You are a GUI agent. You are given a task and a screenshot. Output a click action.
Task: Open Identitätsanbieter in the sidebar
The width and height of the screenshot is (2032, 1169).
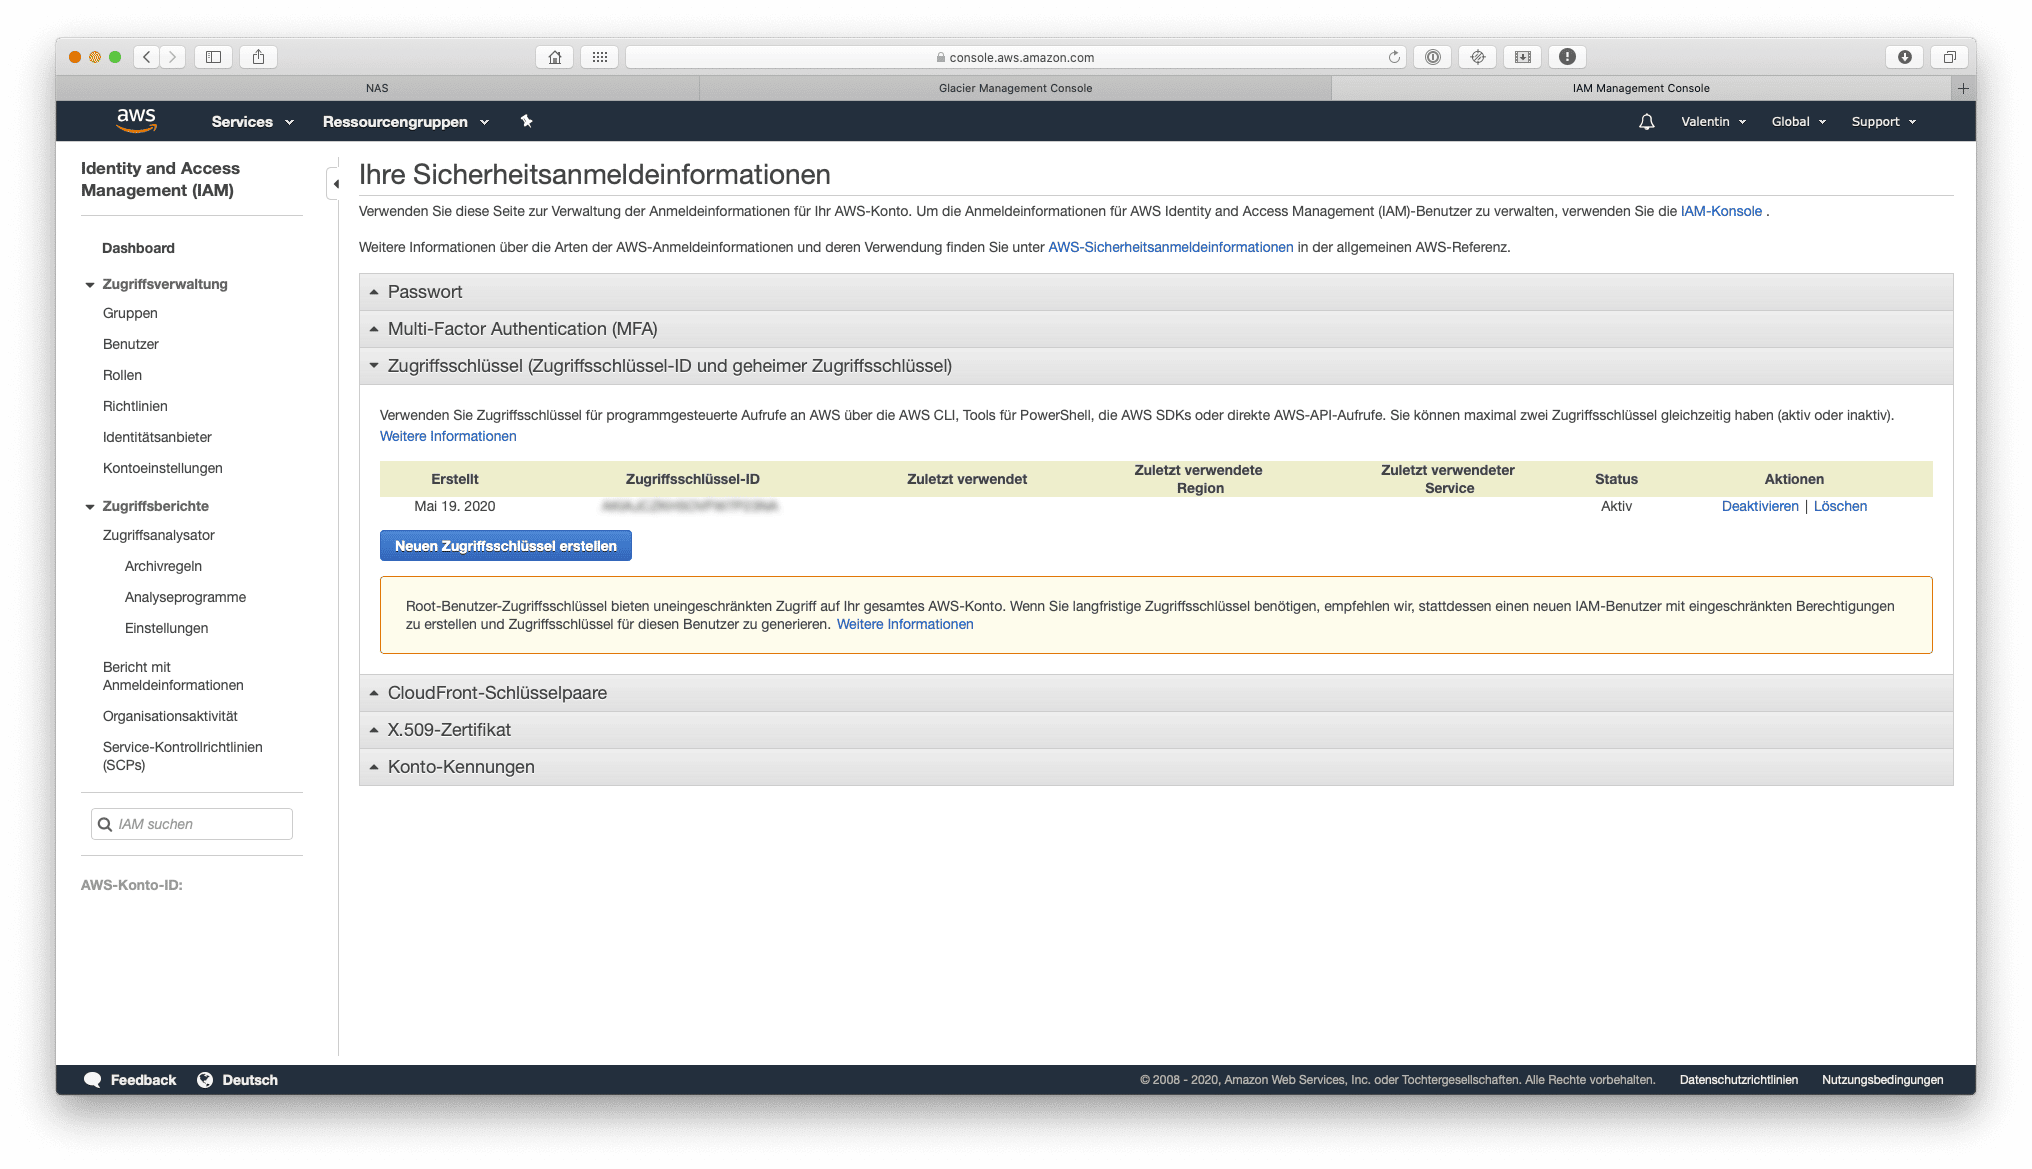[157, 437]
